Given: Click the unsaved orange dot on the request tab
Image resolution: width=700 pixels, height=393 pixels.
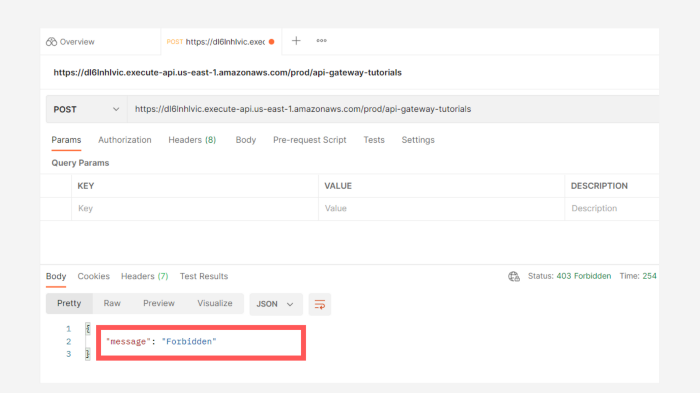Looking at the screenshot, I should pyautogui.click(x=271, y=42).
